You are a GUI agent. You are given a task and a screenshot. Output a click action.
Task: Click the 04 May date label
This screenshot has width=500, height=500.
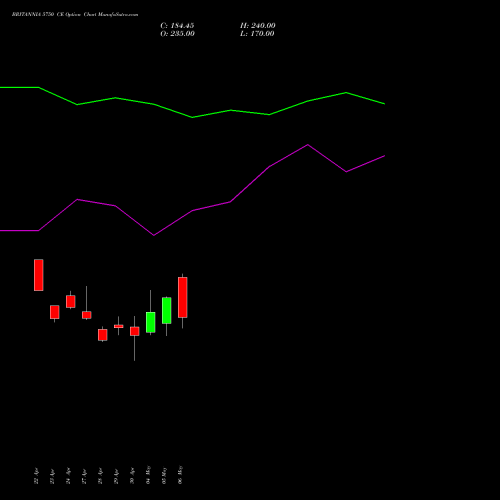(148, 475)
